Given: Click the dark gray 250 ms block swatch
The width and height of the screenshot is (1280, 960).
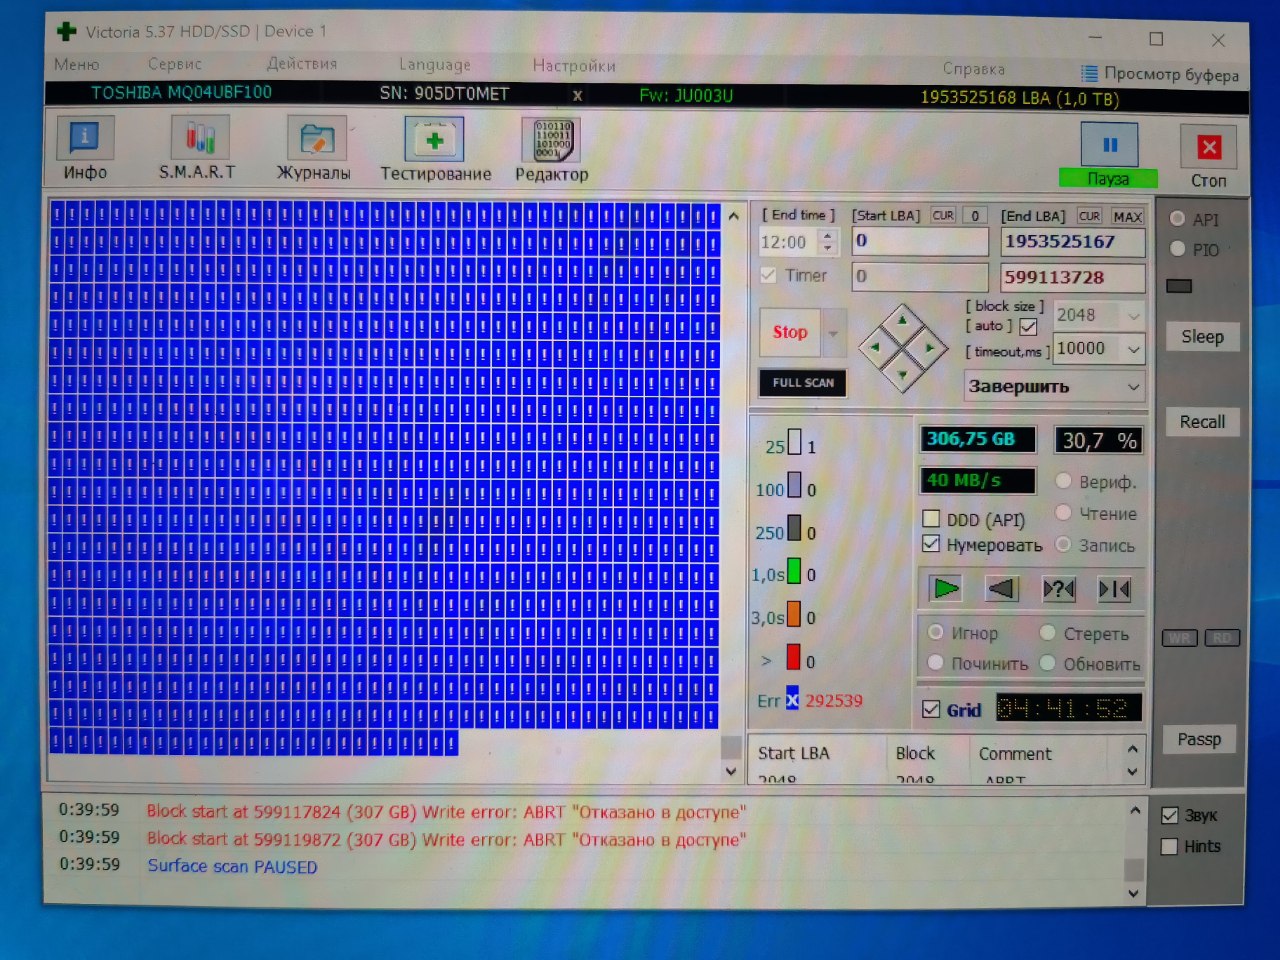Looking at the screenshot, I should (x=794, y=528).
